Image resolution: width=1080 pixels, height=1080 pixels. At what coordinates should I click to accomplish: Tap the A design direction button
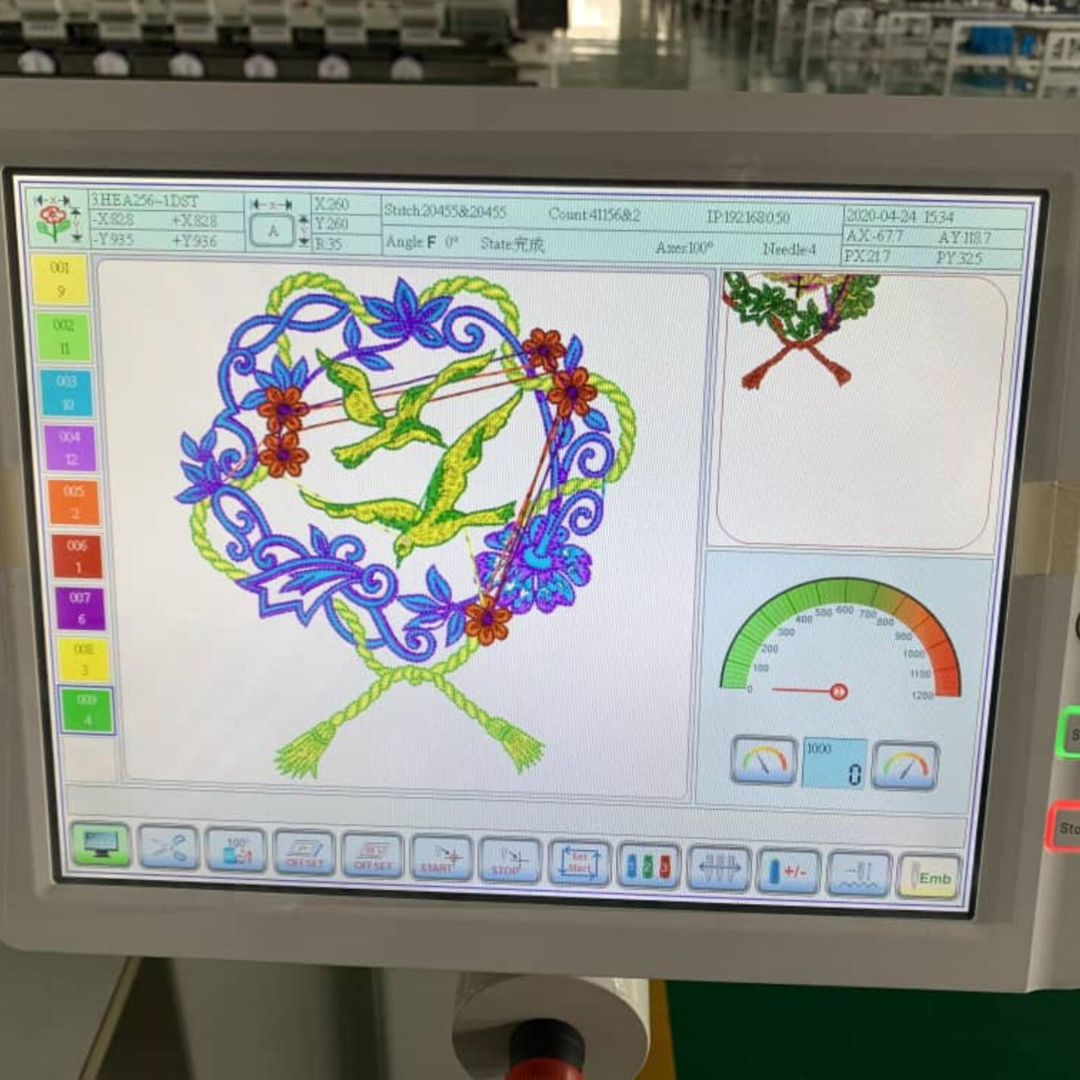(273, 231)
